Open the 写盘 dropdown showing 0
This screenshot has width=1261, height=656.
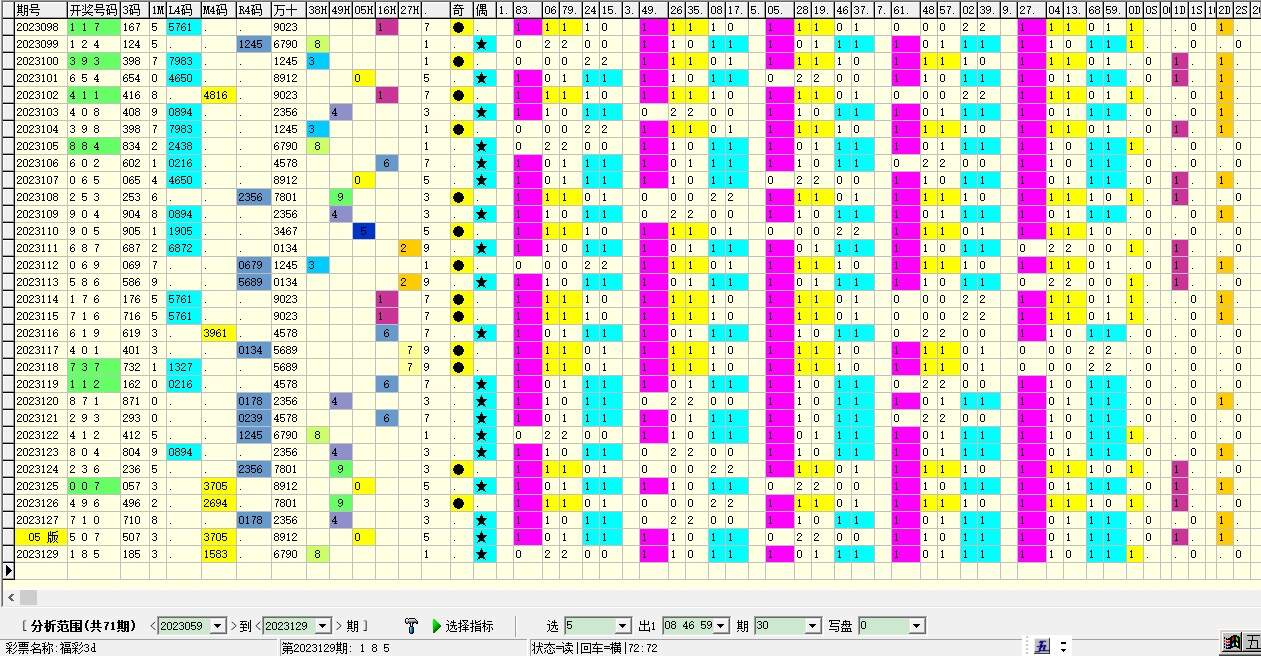coord(915,625)
